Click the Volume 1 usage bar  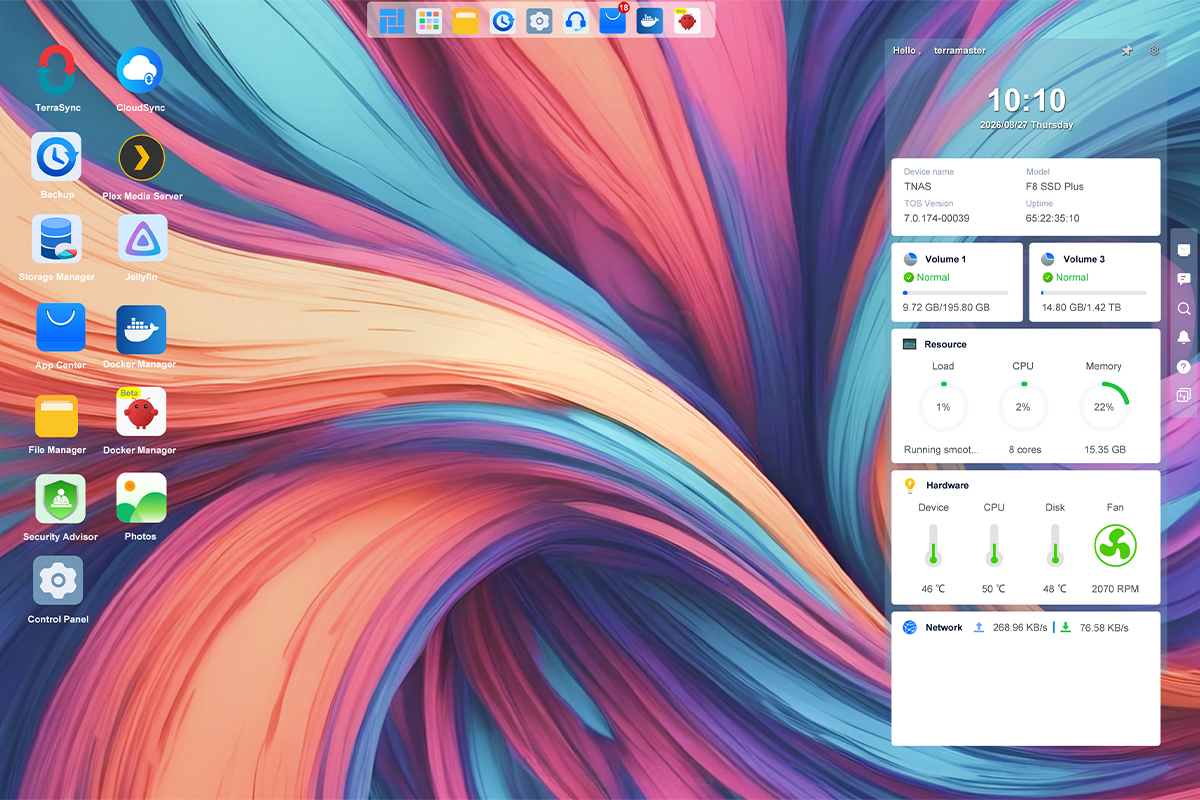[955, 293]
